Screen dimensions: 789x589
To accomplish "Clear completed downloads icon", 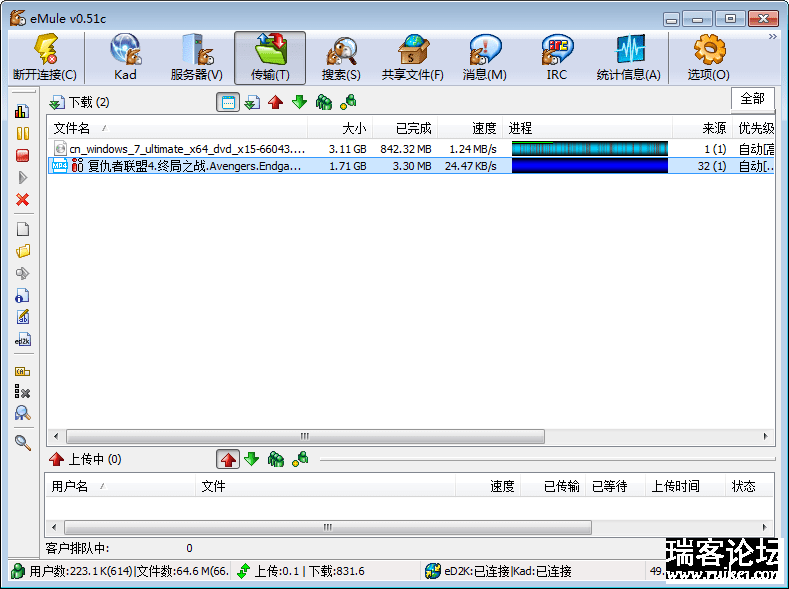I will (23, 391).
